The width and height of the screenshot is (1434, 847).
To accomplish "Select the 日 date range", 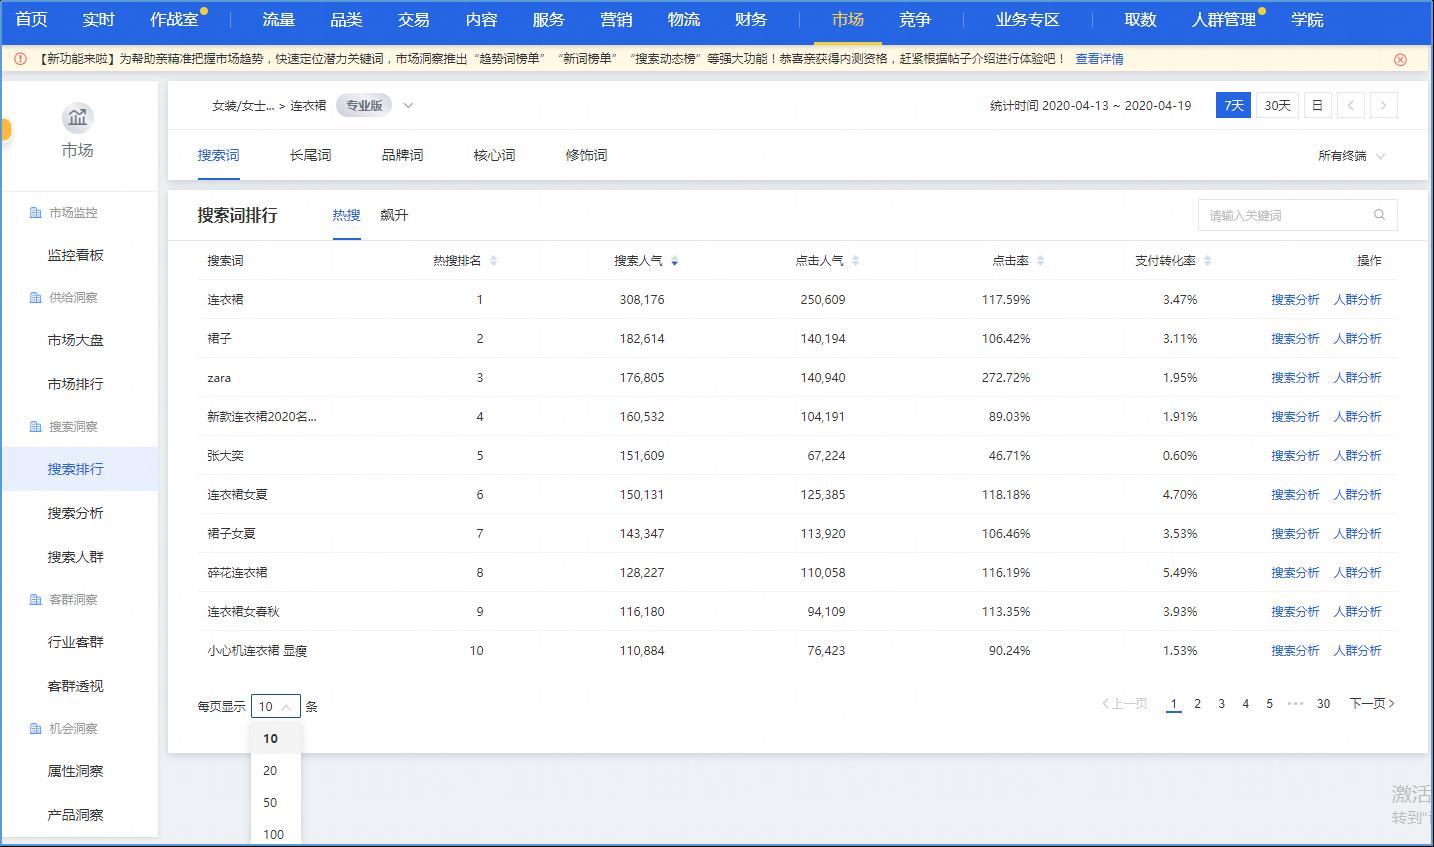I will tap(1317, 105).
